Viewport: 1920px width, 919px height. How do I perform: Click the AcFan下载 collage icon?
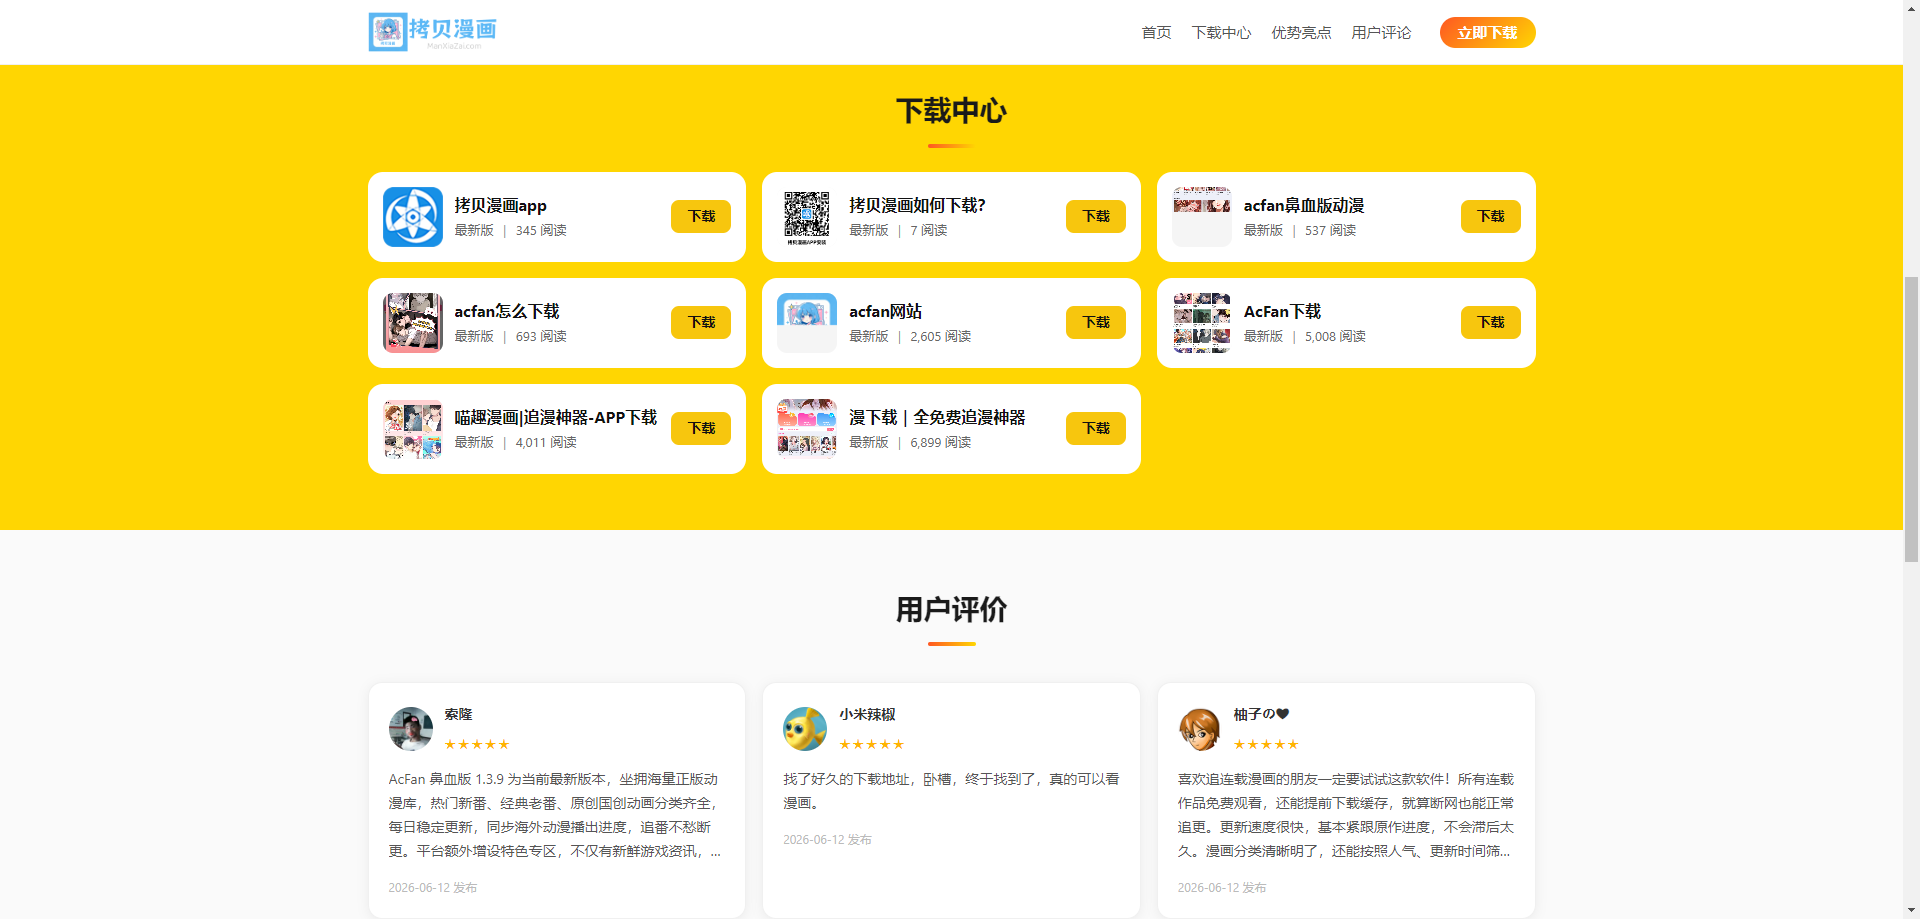click(1202, 323)
